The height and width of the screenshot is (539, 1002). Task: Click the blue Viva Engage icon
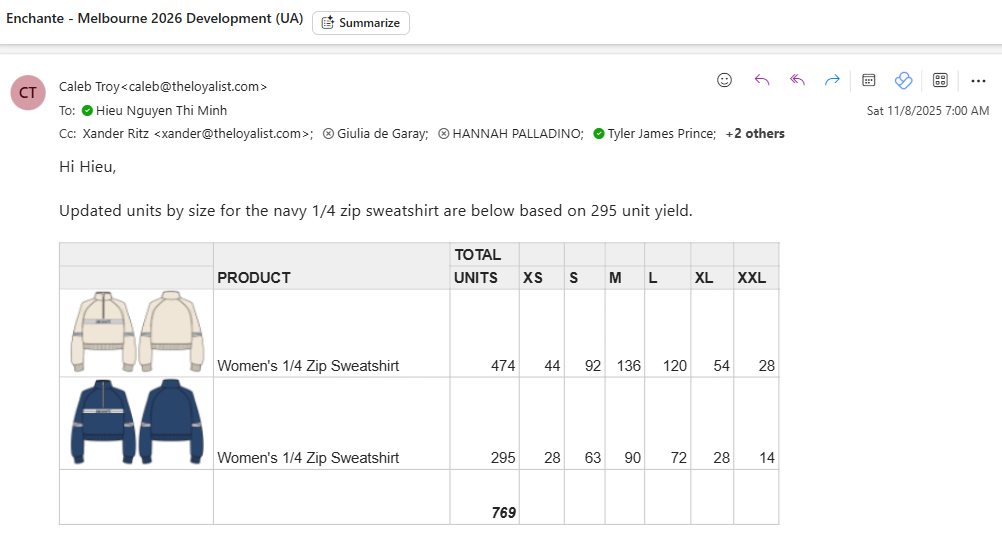903,80
